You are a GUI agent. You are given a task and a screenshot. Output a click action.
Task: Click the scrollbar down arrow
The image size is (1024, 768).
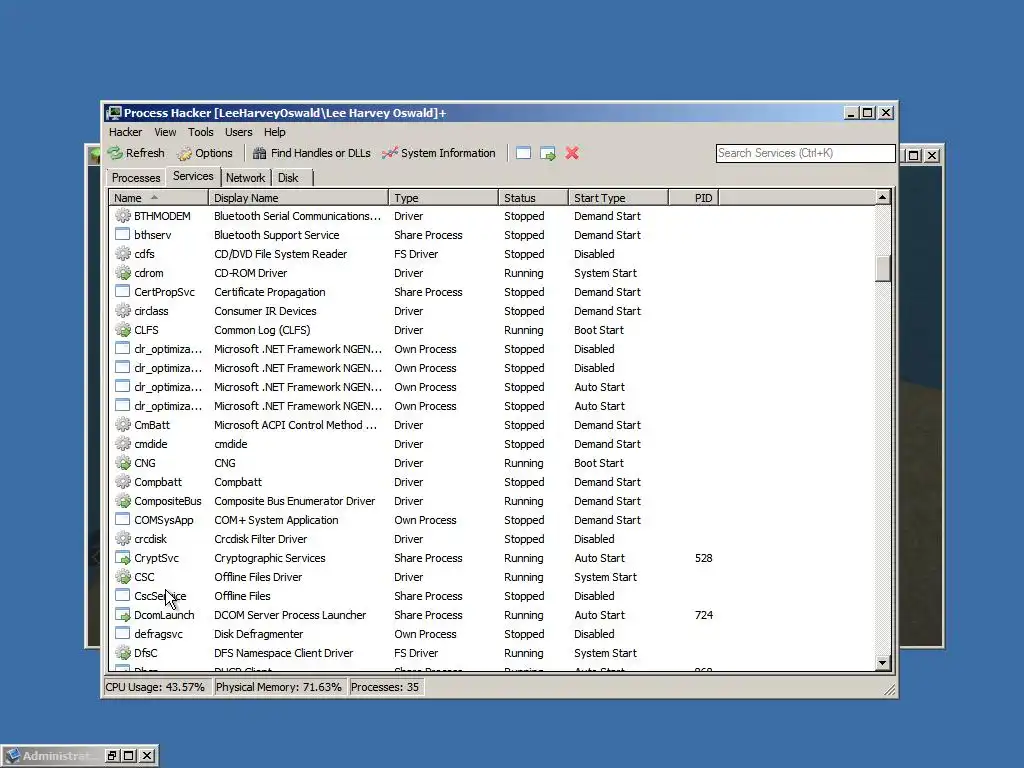[882, 663]
